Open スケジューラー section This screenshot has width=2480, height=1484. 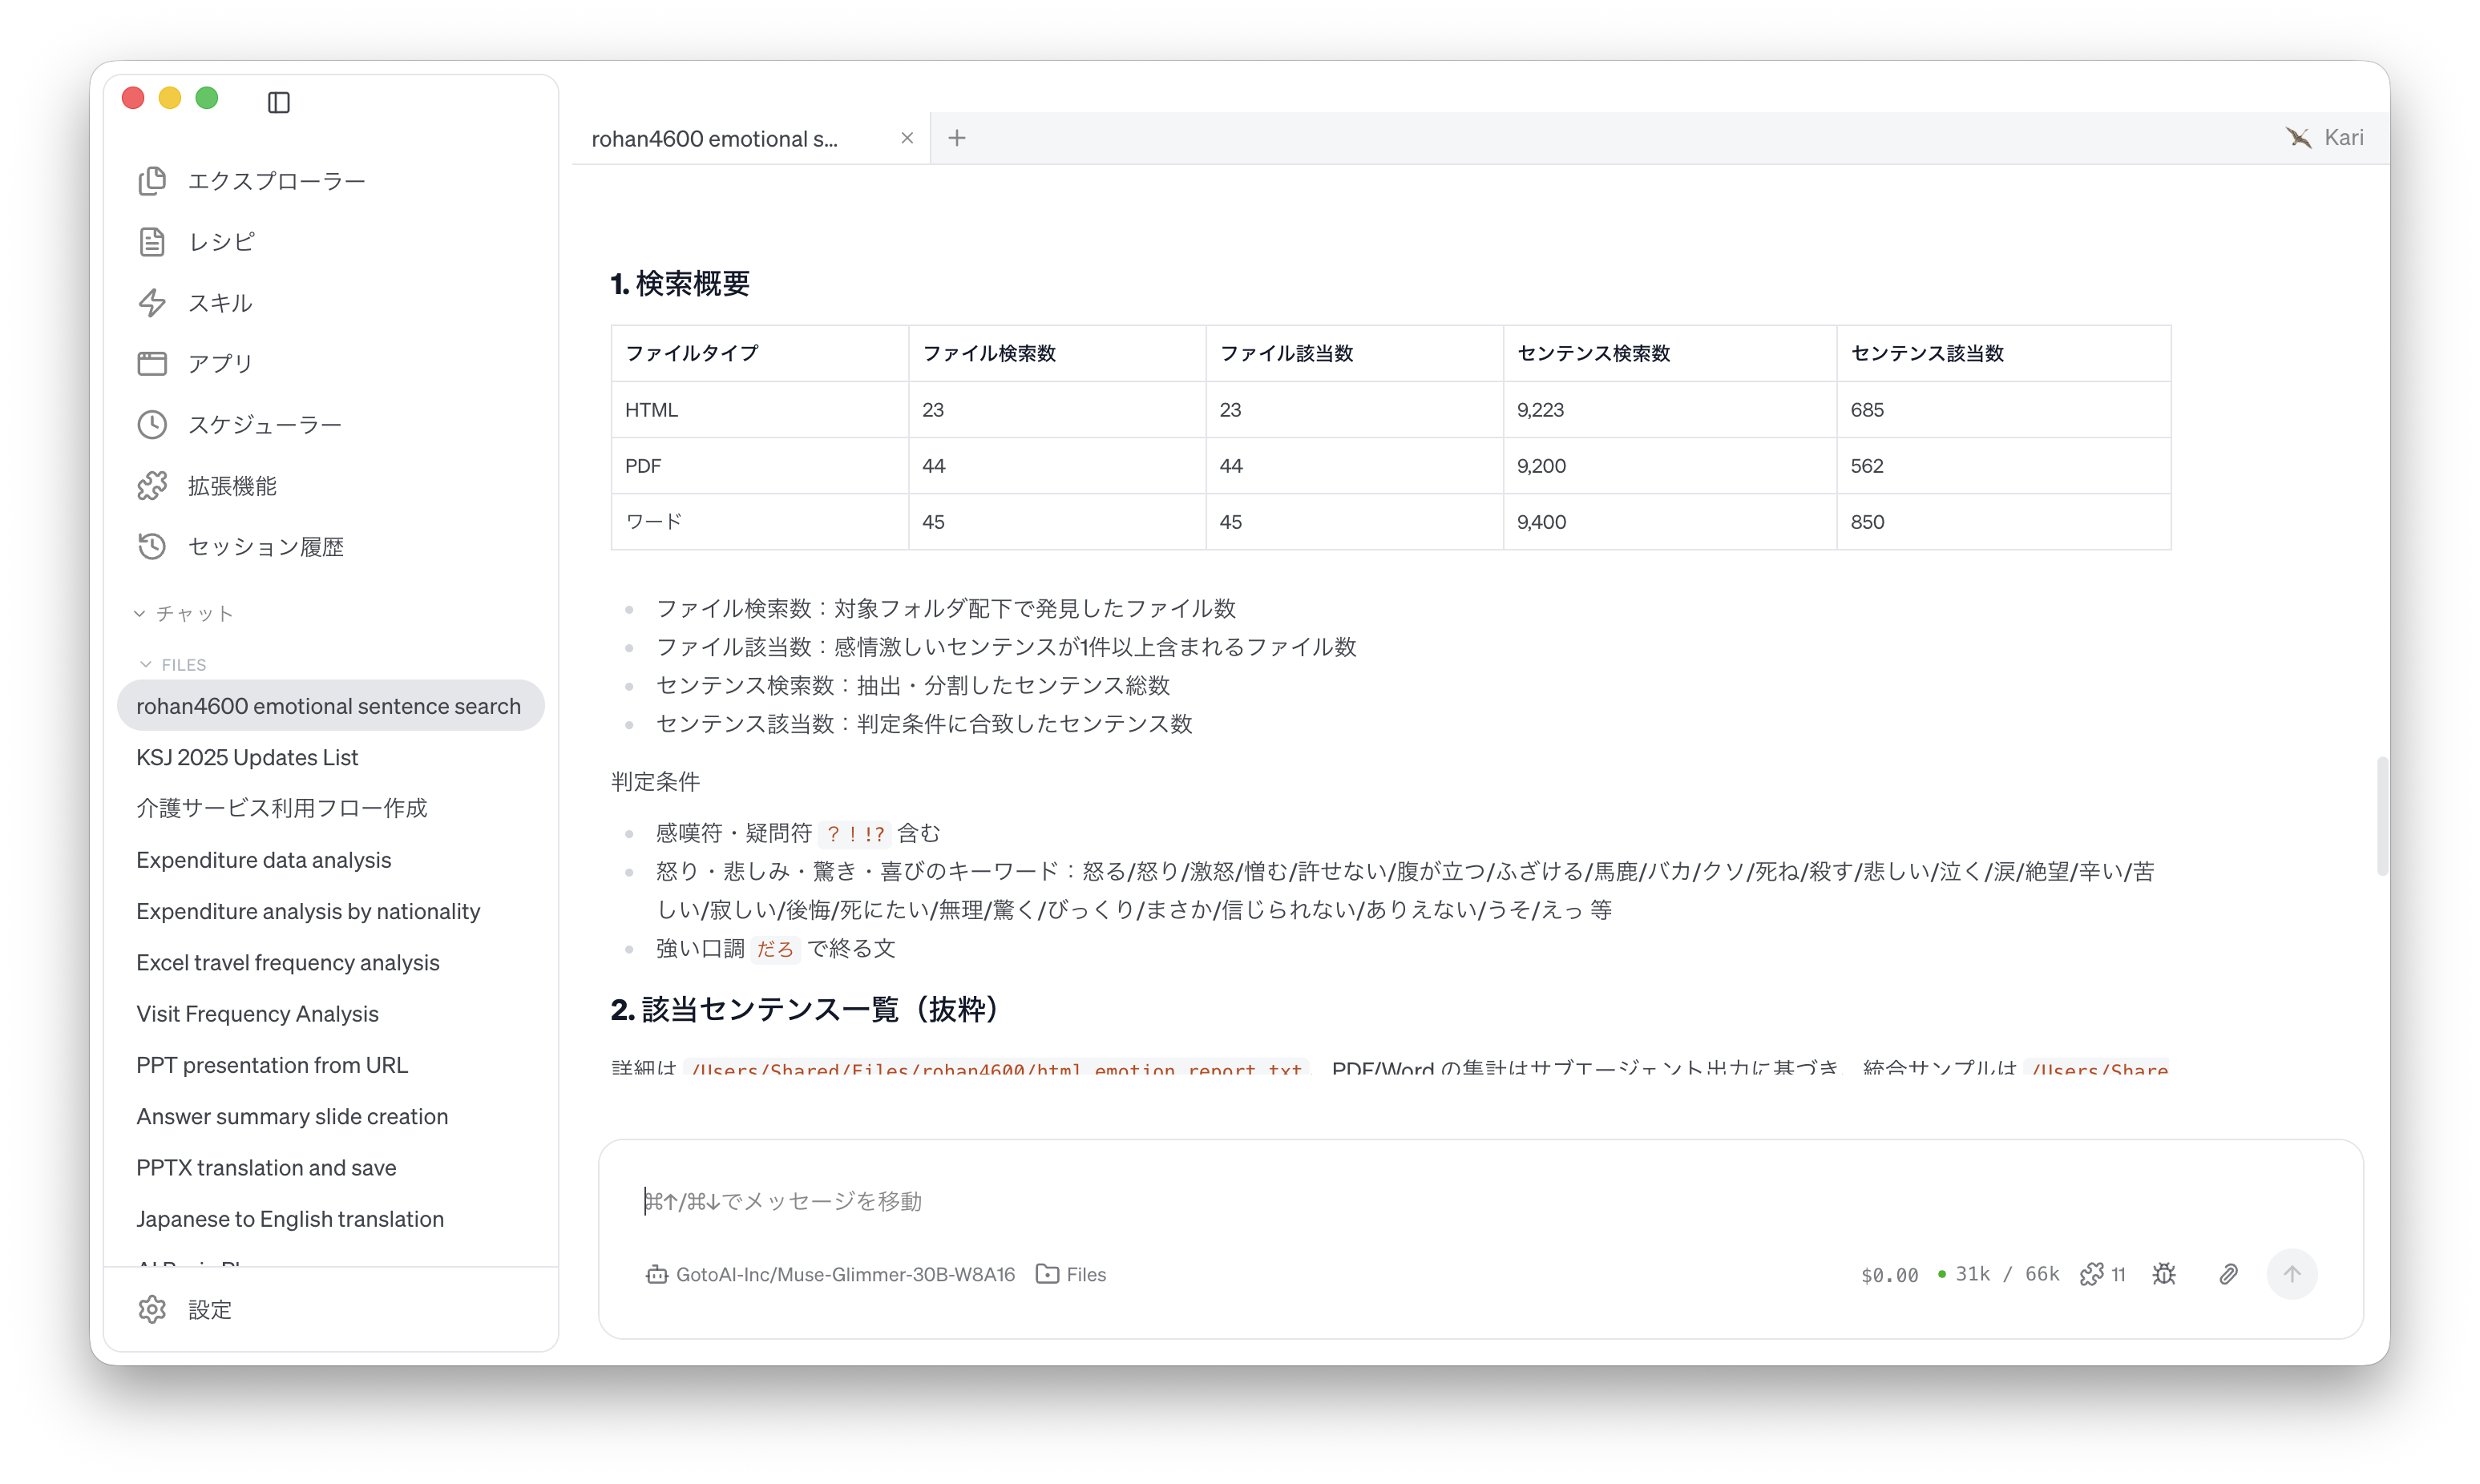pos(239,425)
